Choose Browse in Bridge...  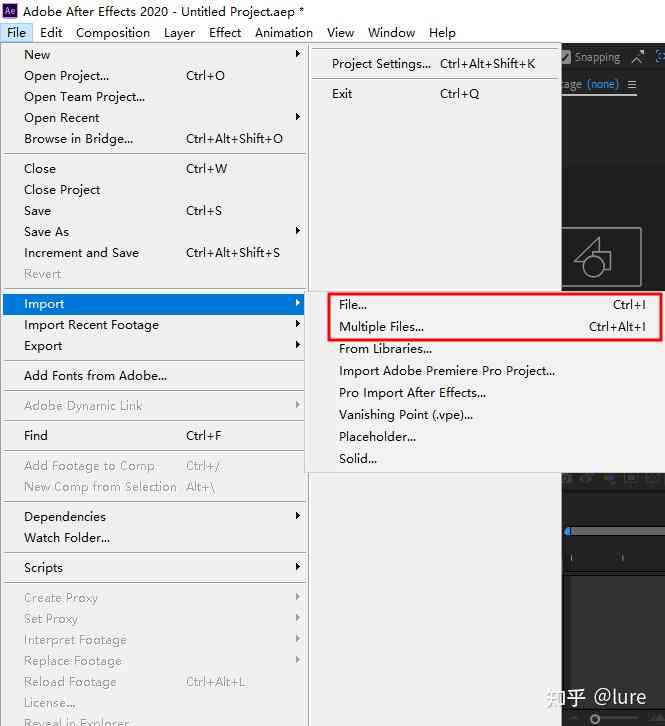pyautogui.click(x=154, y=138)
